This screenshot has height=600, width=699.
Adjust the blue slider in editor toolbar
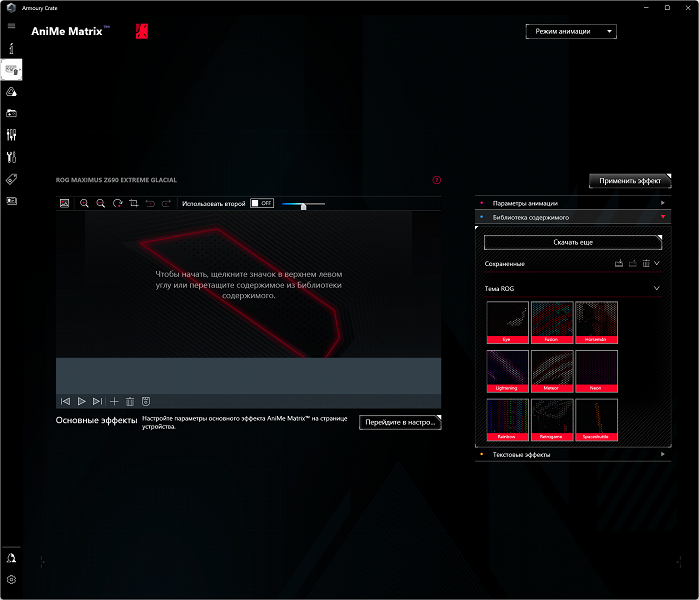pyautogui.click(x=303, y=205)
